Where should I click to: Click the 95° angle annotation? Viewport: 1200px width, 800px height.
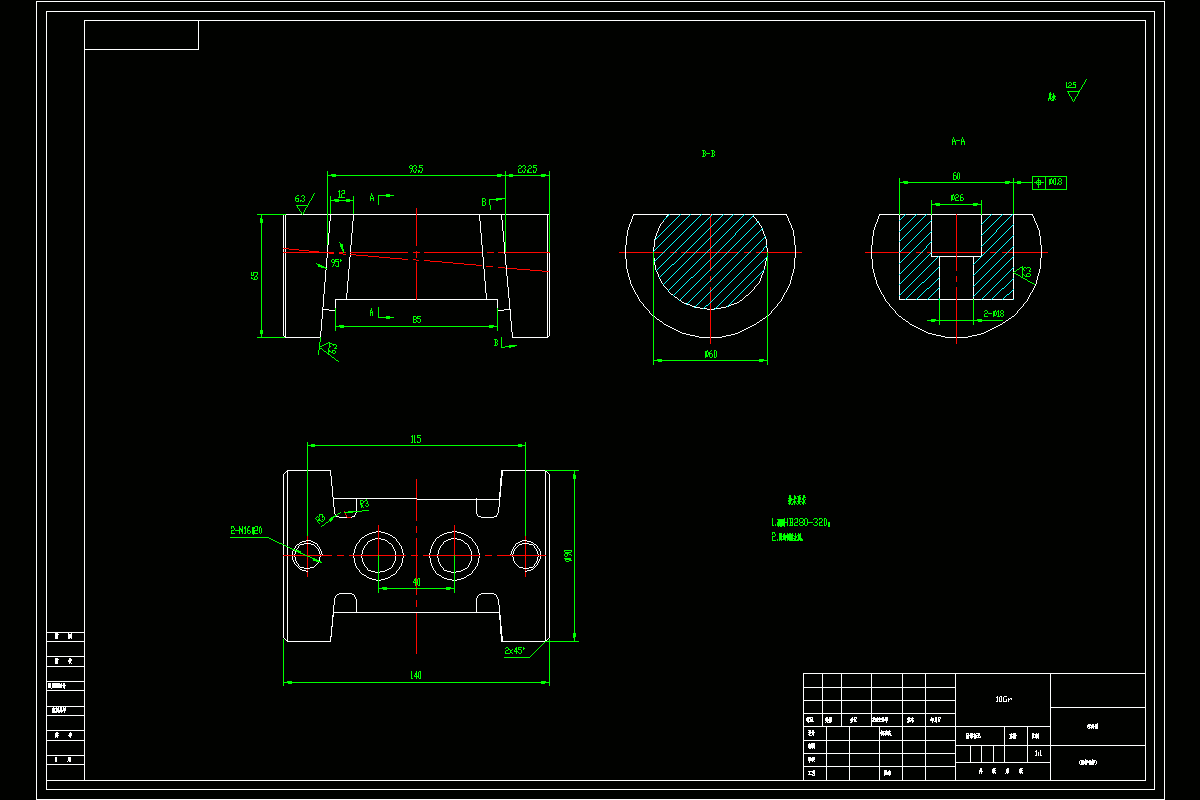tap(336, 264)
